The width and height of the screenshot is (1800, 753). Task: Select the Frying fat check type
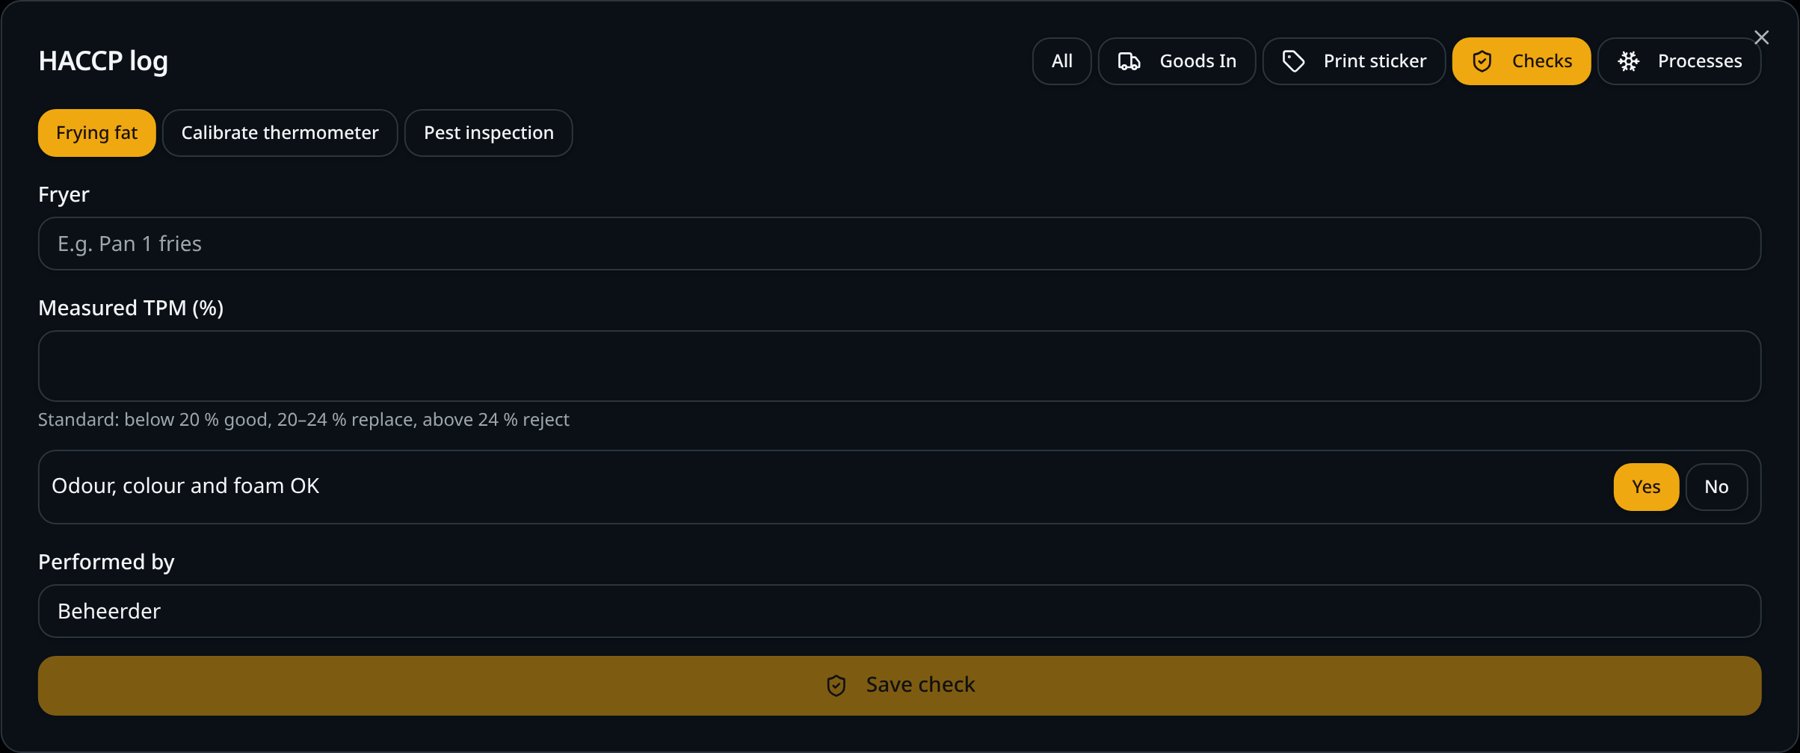coord(97,133)
